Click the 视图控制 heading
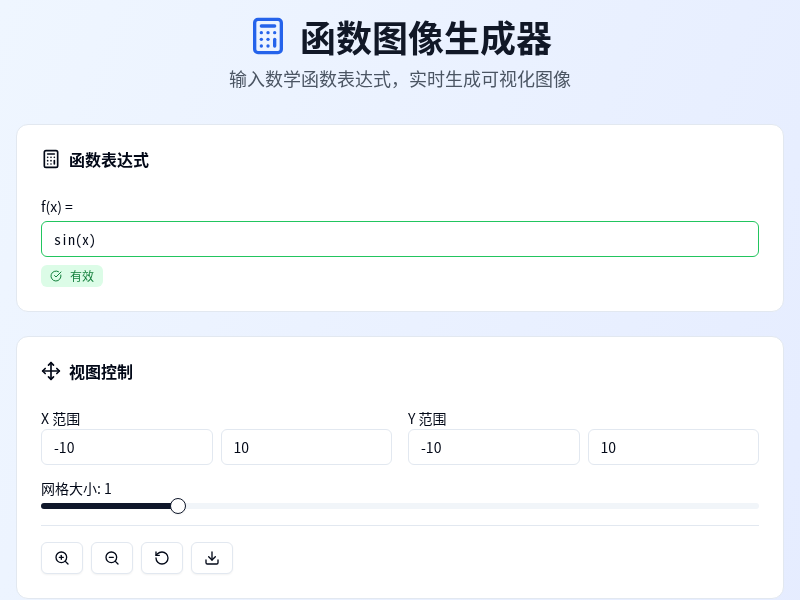The image size is (800, 600). [x=101, y=372]
